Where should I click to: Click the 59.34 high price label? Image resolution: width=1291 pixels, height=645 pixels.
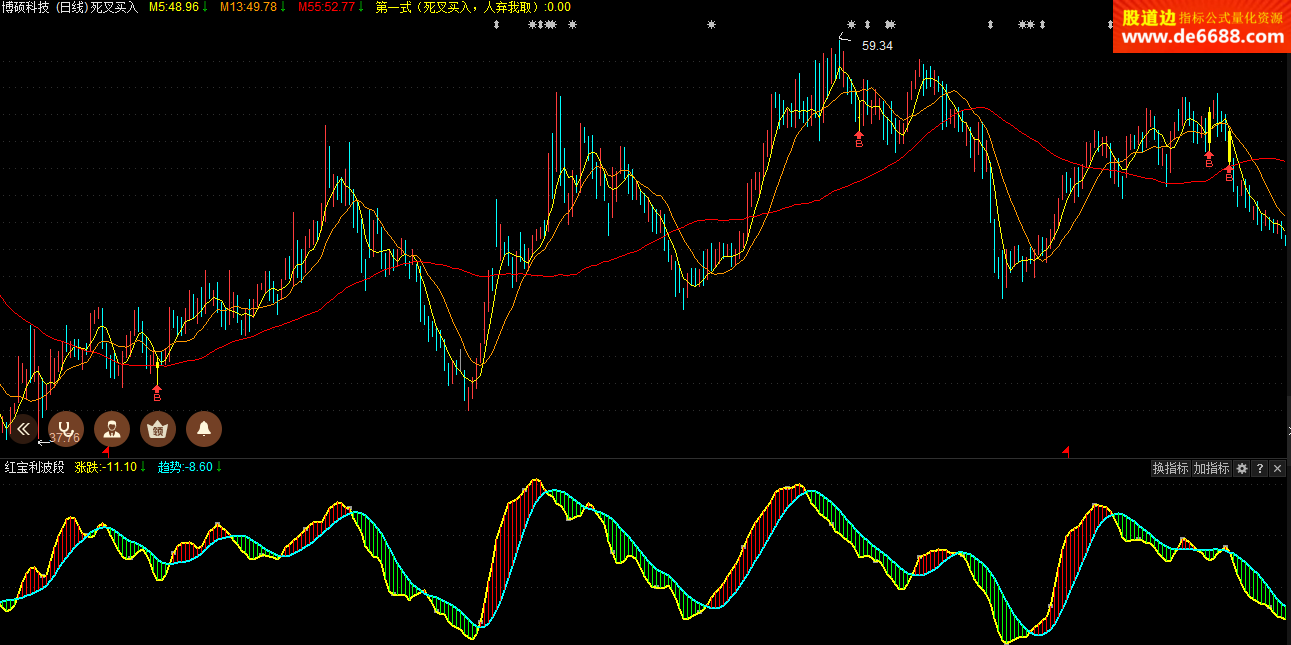click(877, 46)
